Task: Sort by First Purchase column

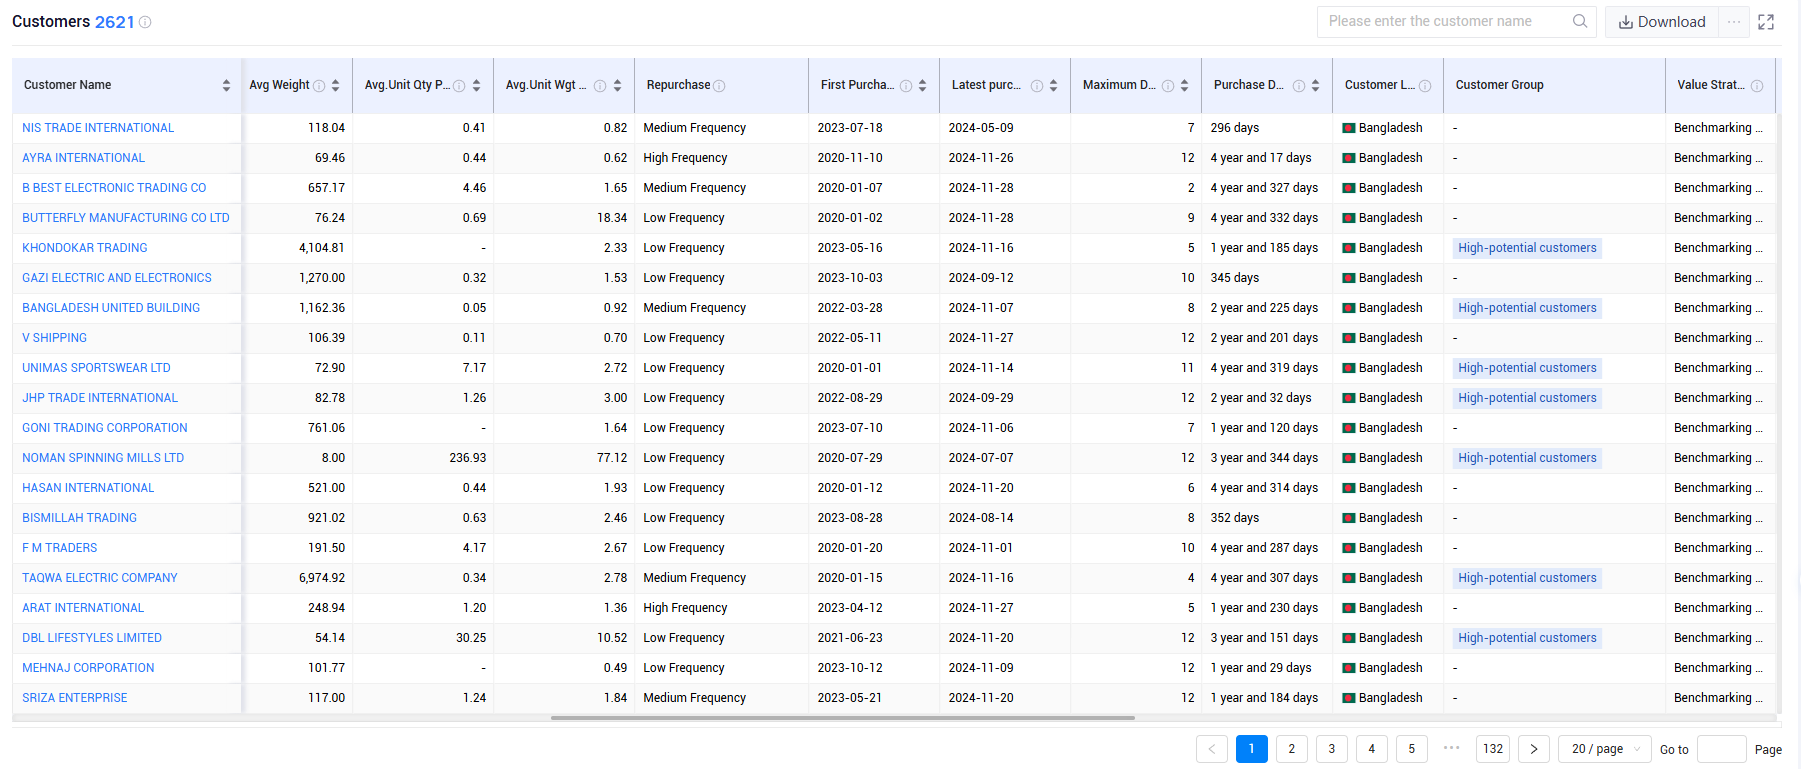Action: (x=922, y=85)
